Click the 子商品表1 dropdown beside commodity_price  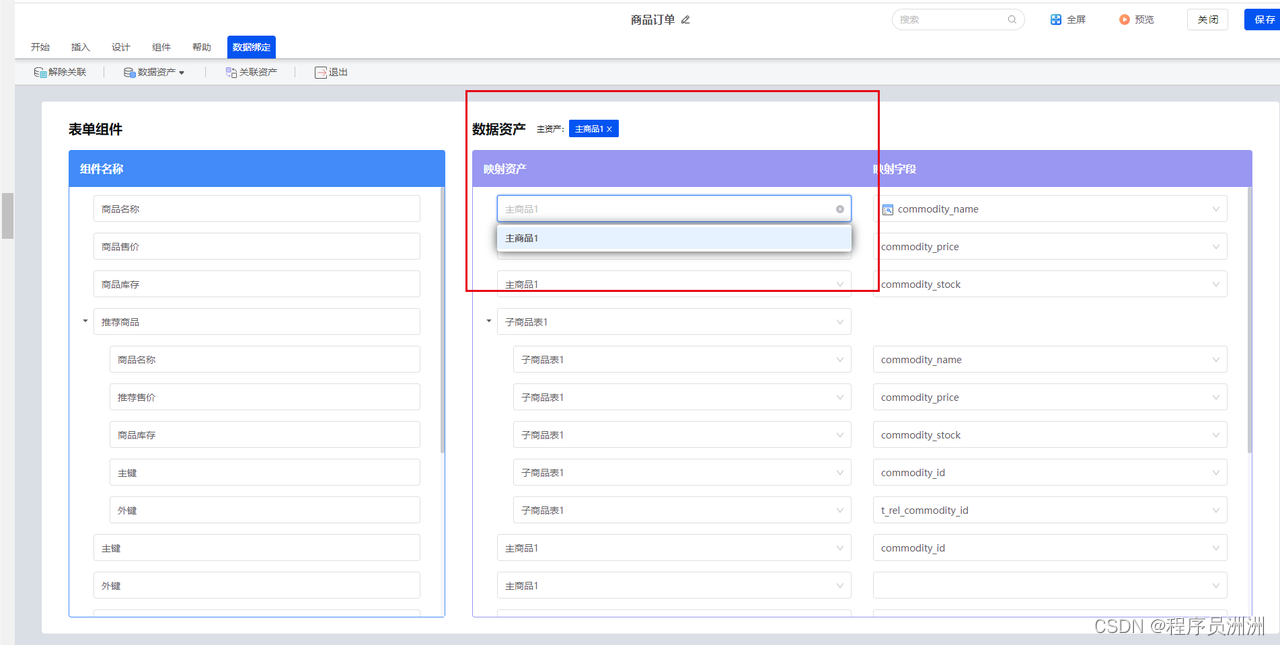point(682,397)
